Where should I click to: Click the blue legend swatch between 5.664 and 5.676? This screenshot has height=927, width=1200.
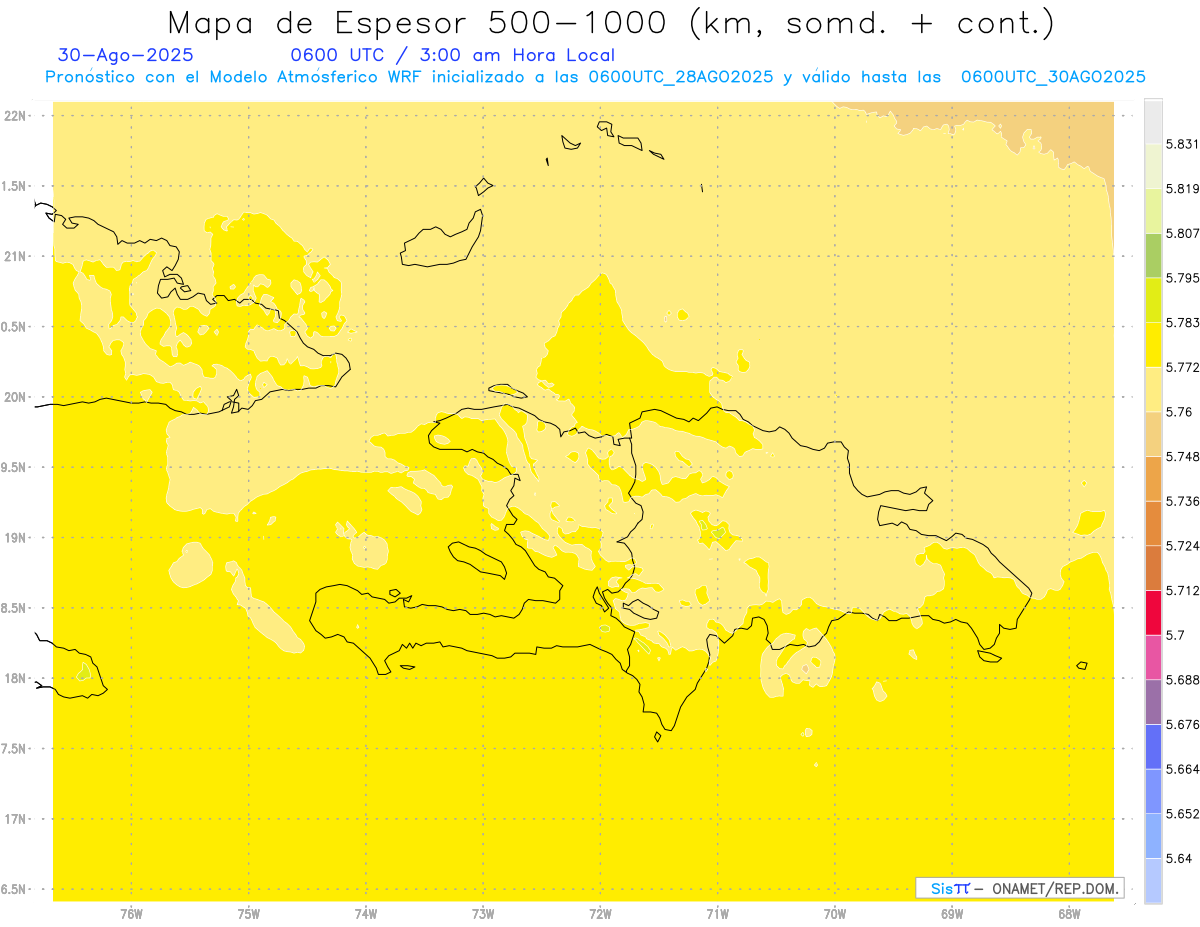click(x=1153, y=746)
